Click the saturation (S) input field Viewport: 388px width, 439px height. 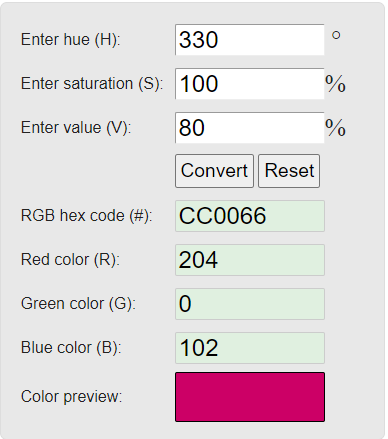(250, 84)
